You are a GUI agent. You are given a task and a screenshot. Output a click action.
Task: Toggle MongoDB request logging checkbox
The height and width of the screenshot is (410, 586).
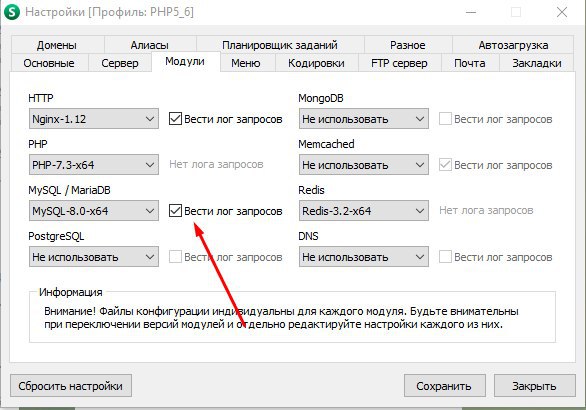(445, 119)
